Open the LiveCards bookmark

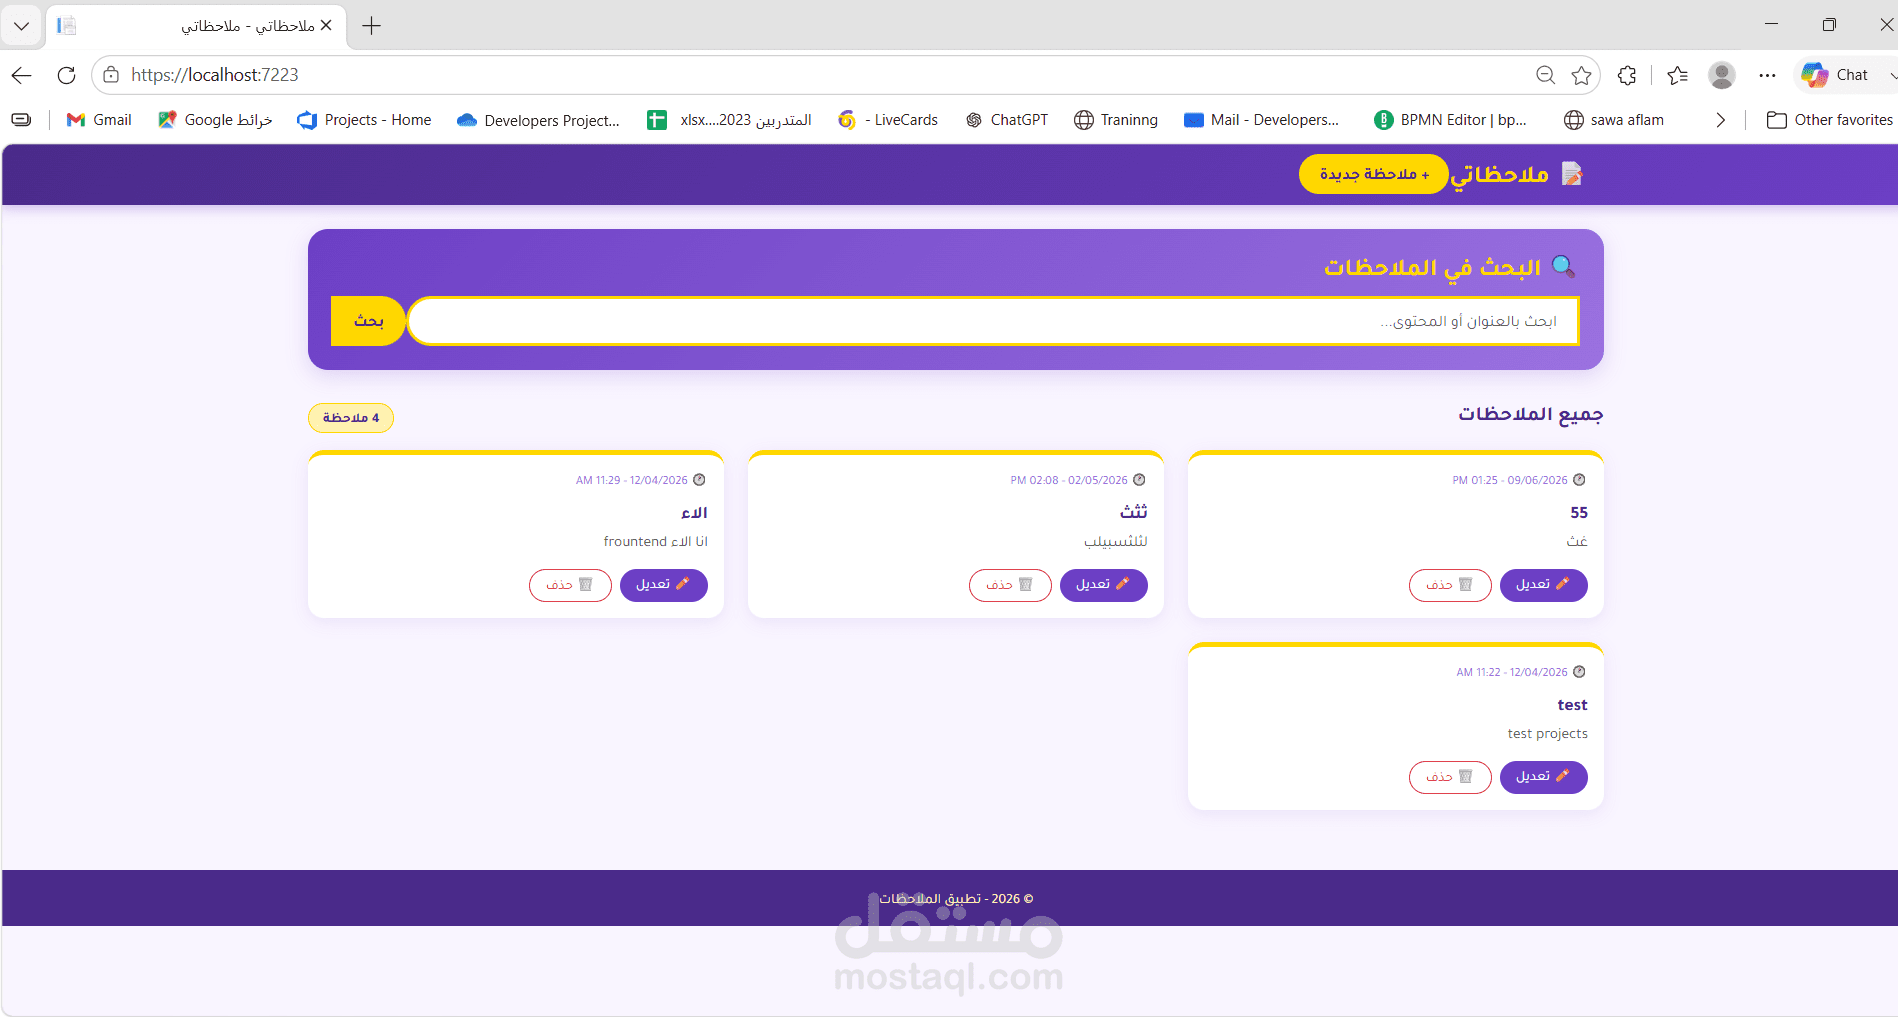(888, 120)
